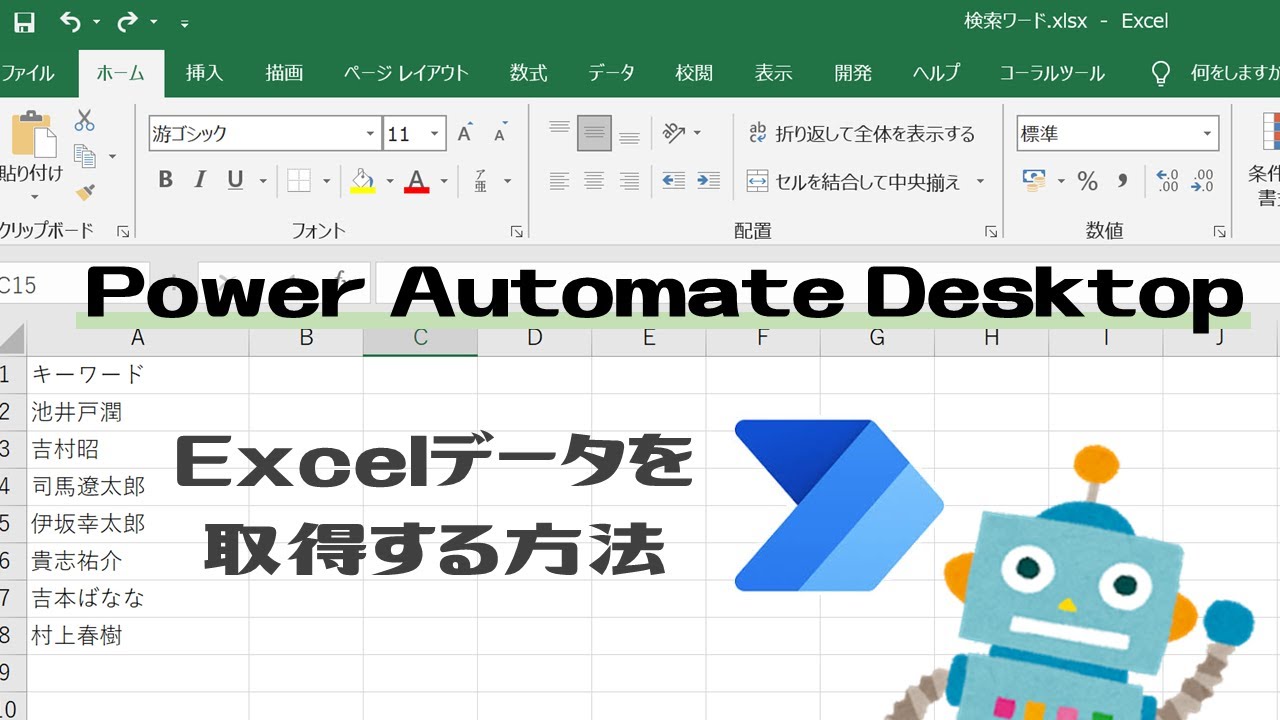This screenshot has width=1280, height=720.
Task: Open the 表示 tab
Action: tap(773, 73)
